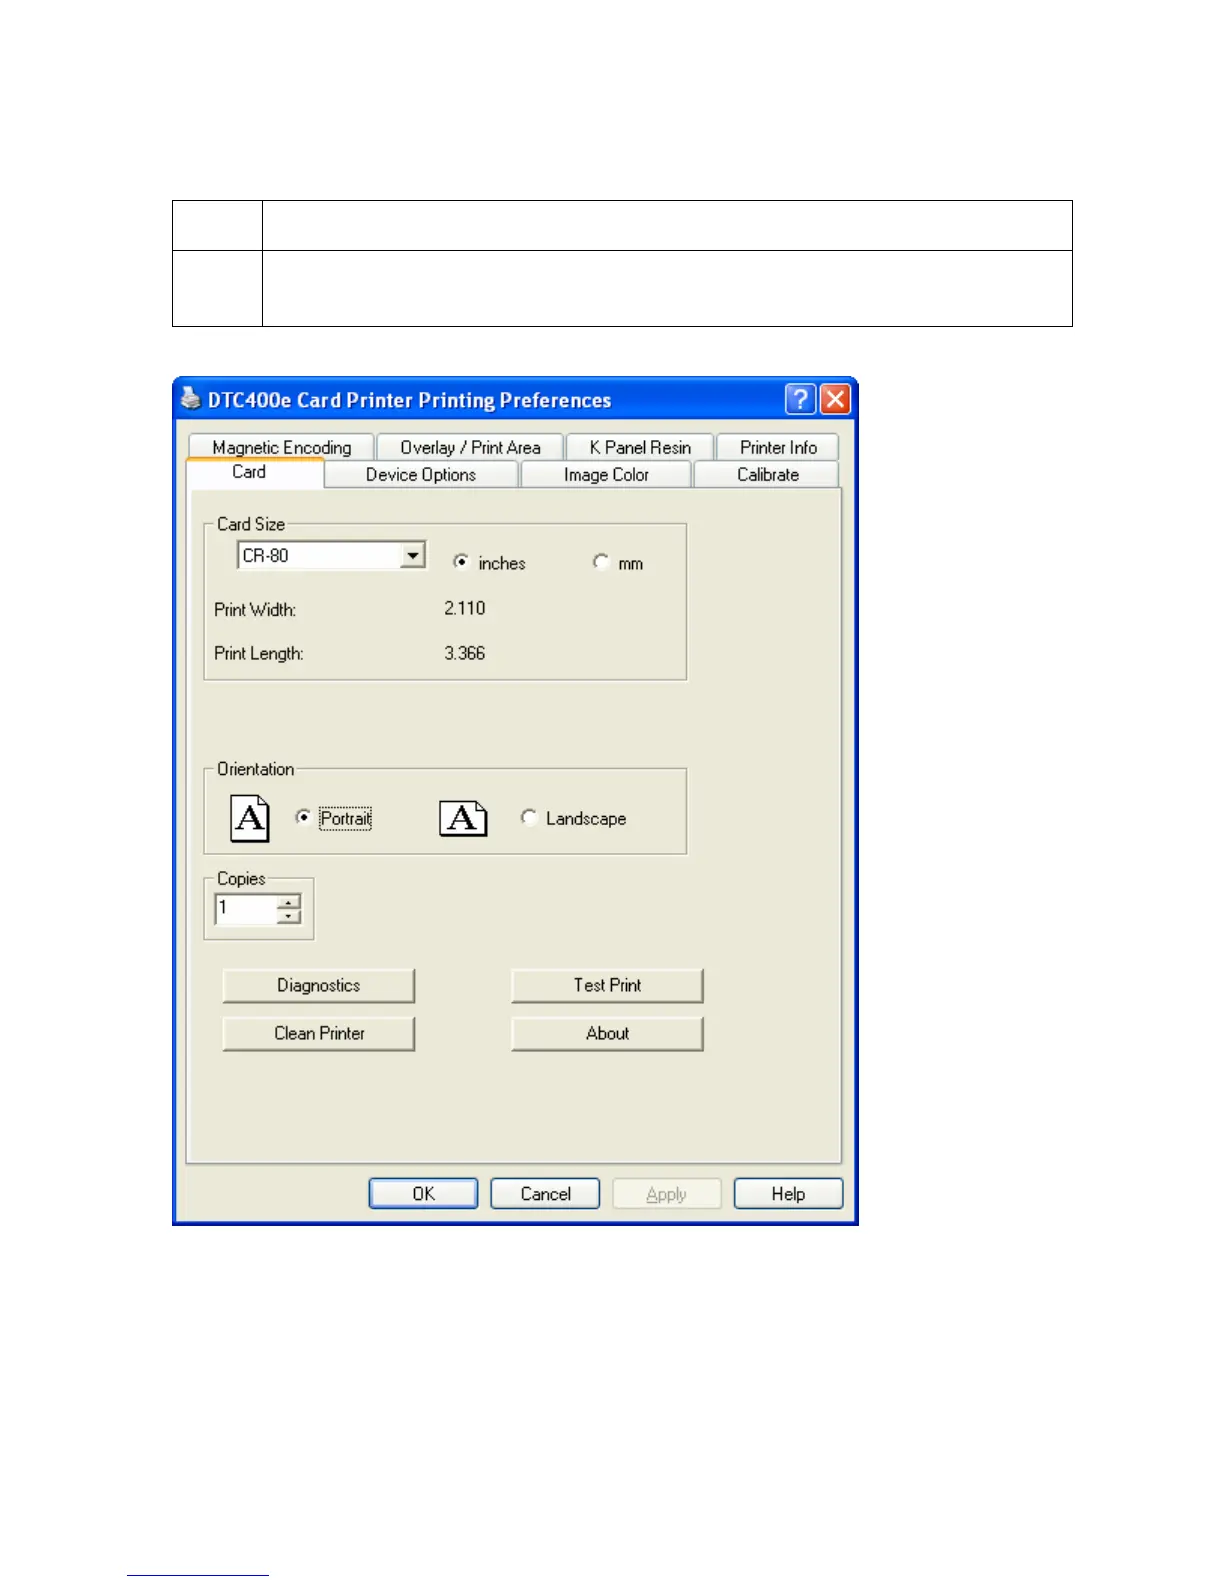Switch to the Magnetic Encoding tab
Viewport: 1224px width, 1584px height.
(x=281, y=447)
